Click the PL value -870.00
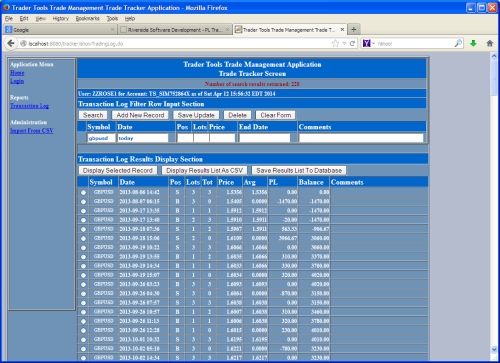Image resolution: width=500 pixels, height=363 pixels. click(x=288, y=294)
